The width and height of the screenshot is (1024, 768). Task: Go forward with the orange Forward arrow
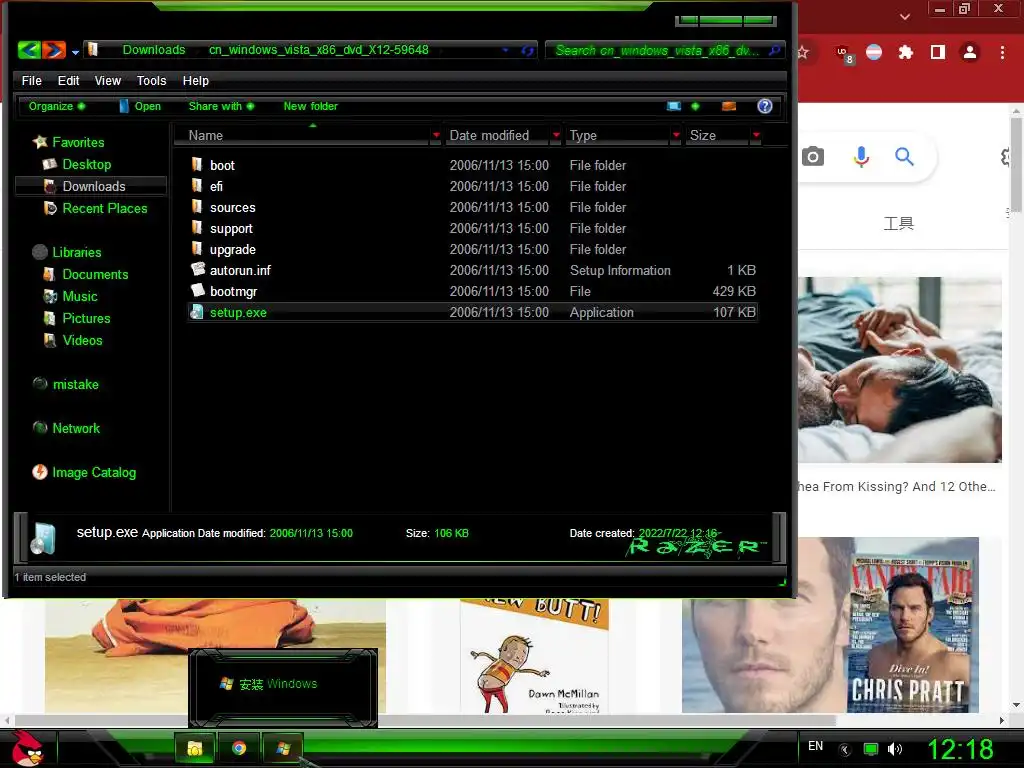pyautogui.click(x=54, y=50)
